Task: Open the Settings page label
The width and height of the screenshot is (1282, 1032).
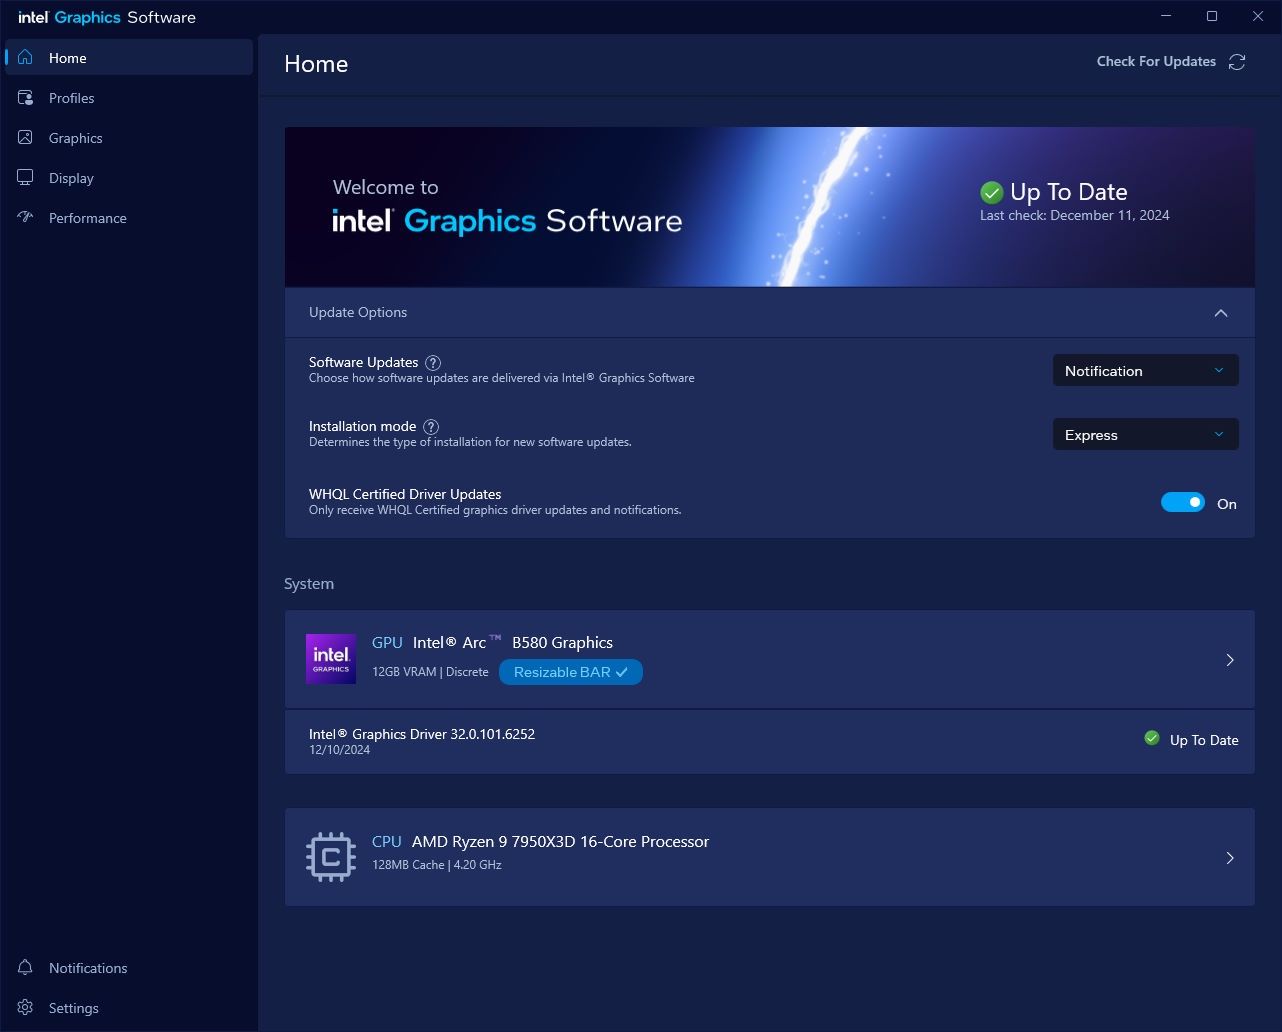Action: pos(74,1008)
